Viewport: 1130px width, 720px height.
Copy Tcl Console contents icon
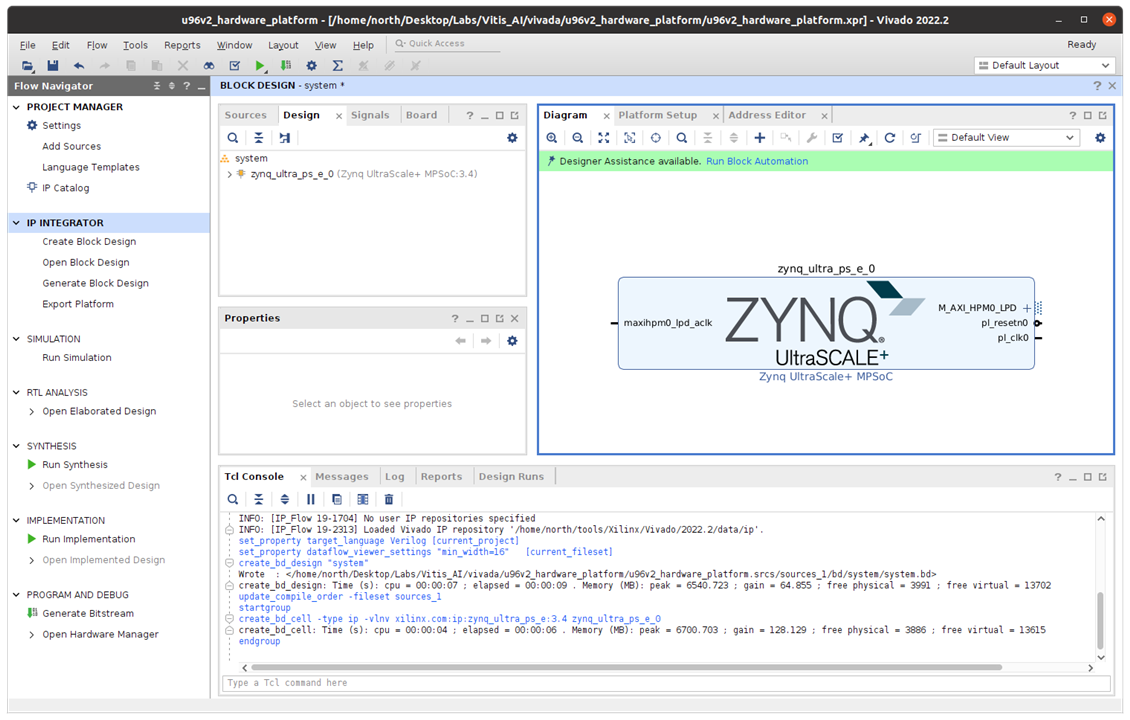click(x=337, y=499)
